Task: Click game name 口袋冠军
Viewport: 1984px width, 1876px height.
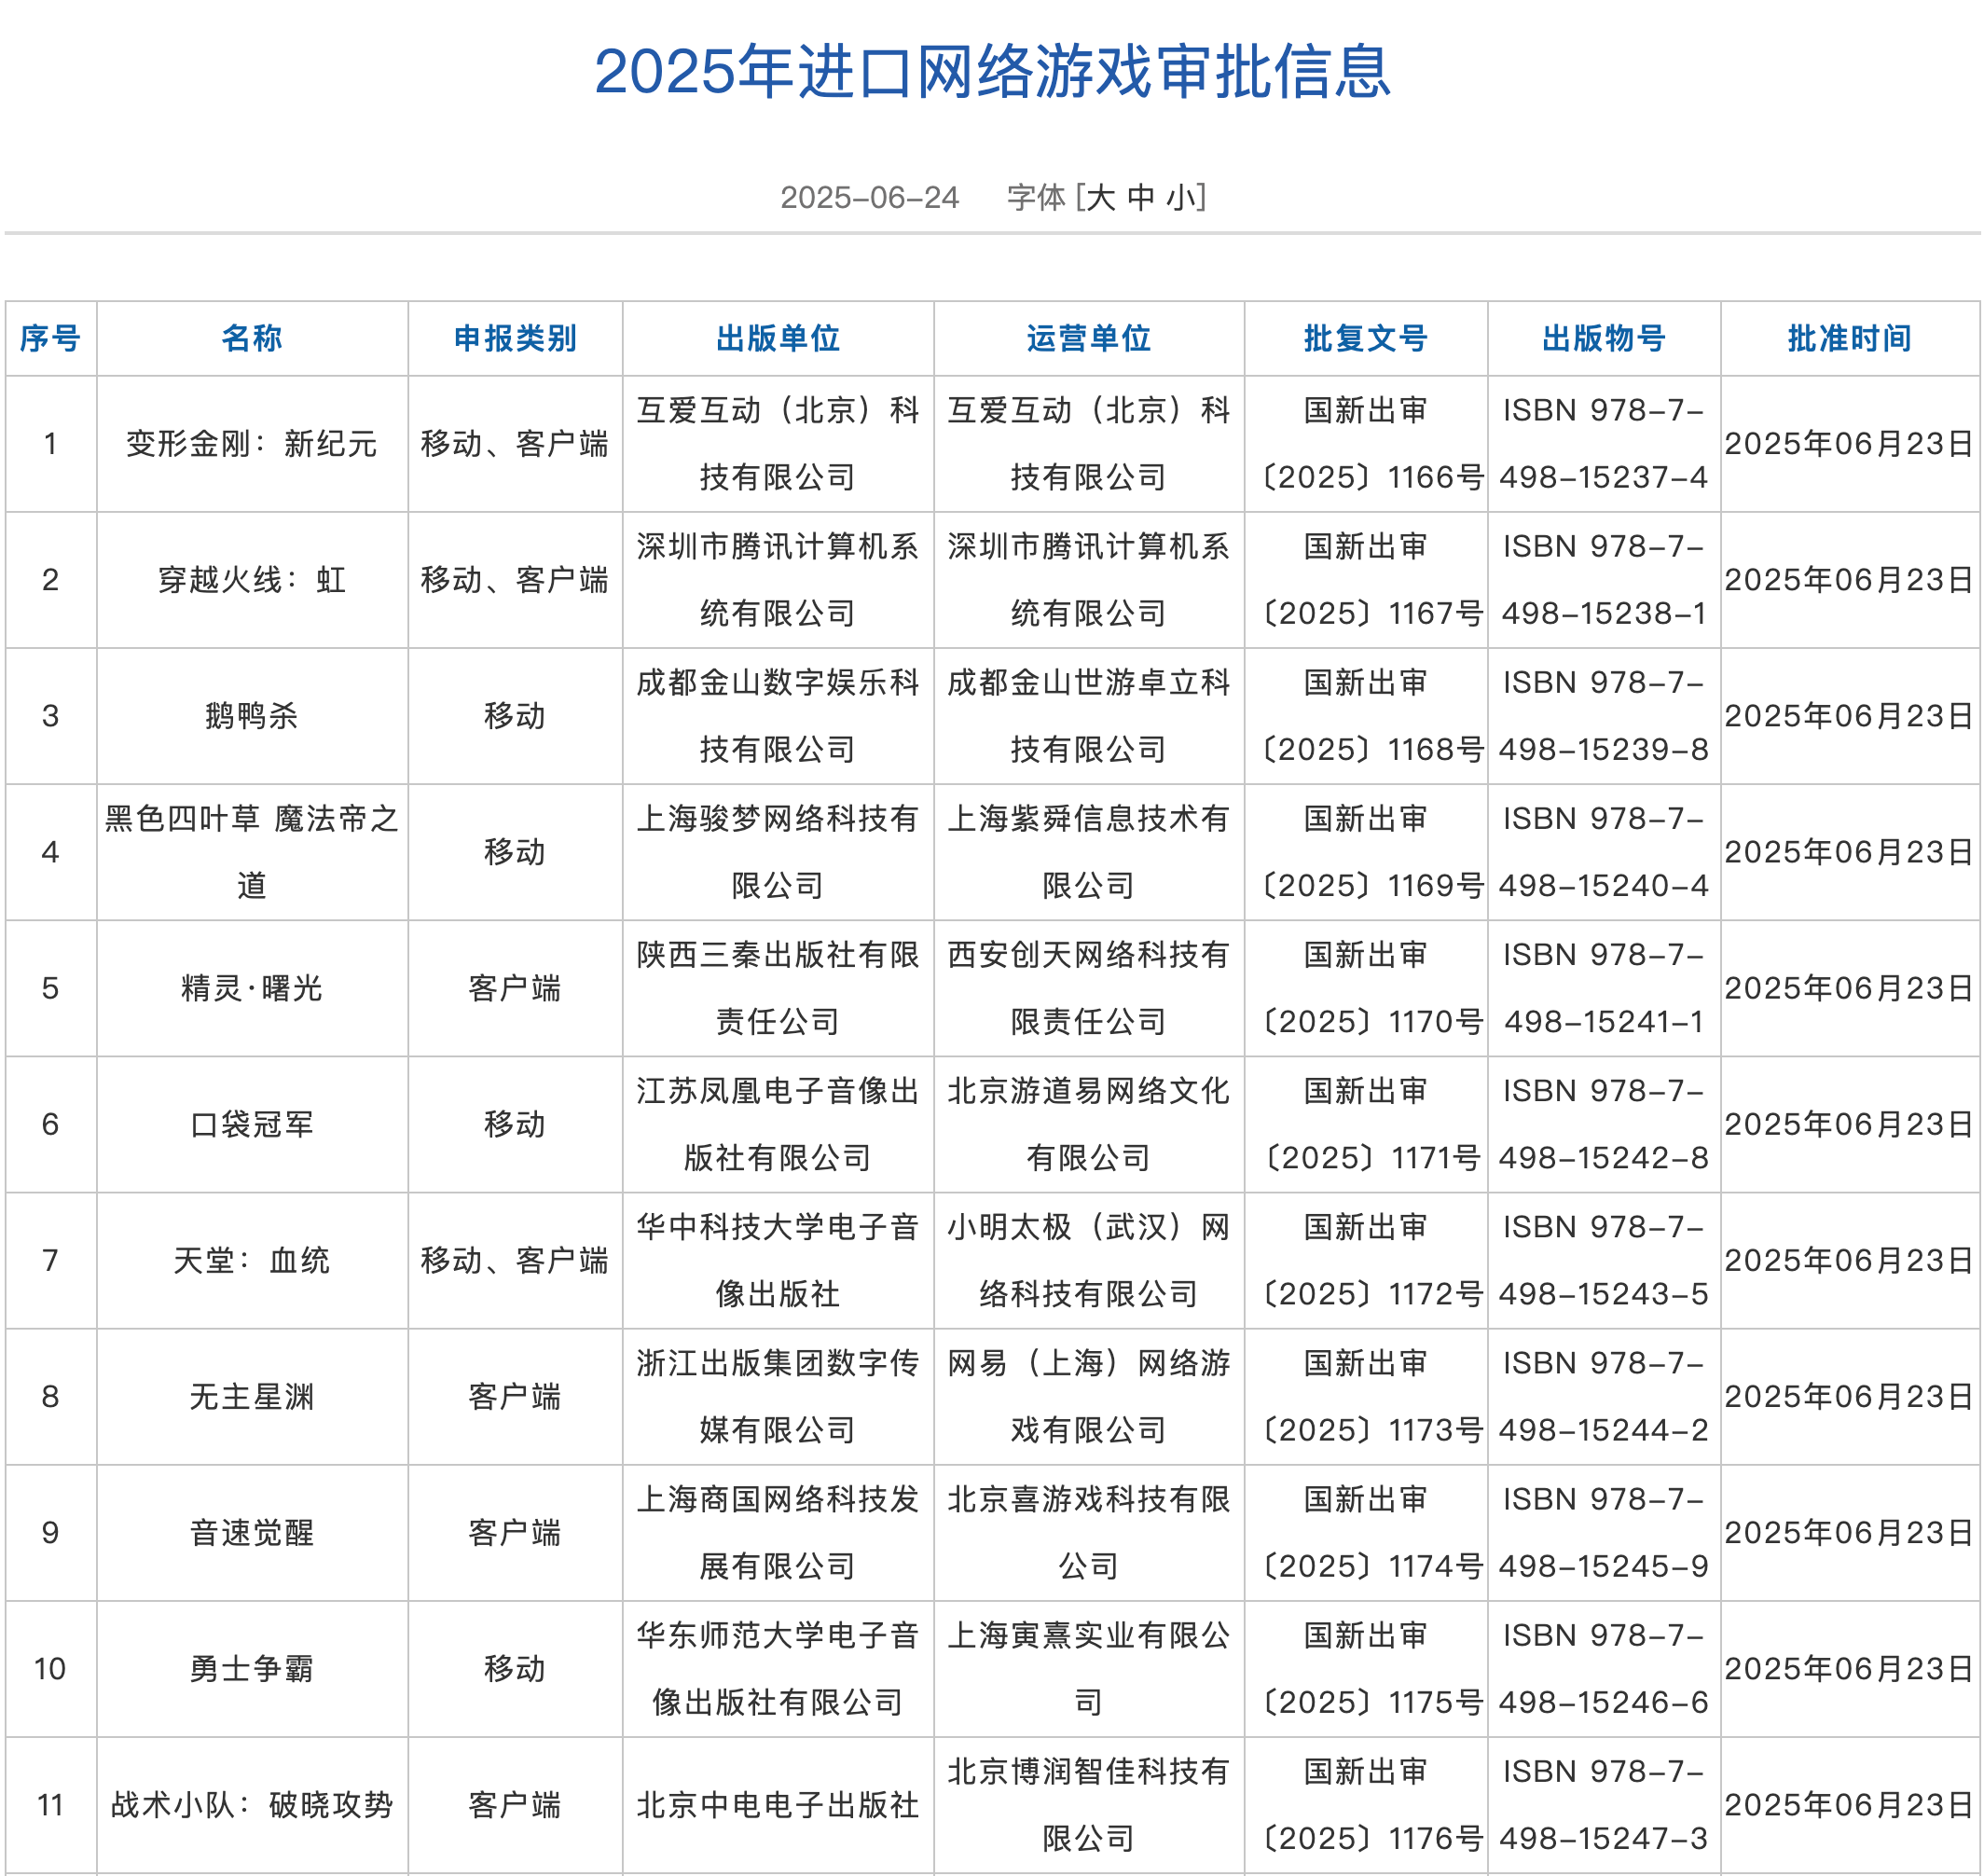Action: (252, 1124)
